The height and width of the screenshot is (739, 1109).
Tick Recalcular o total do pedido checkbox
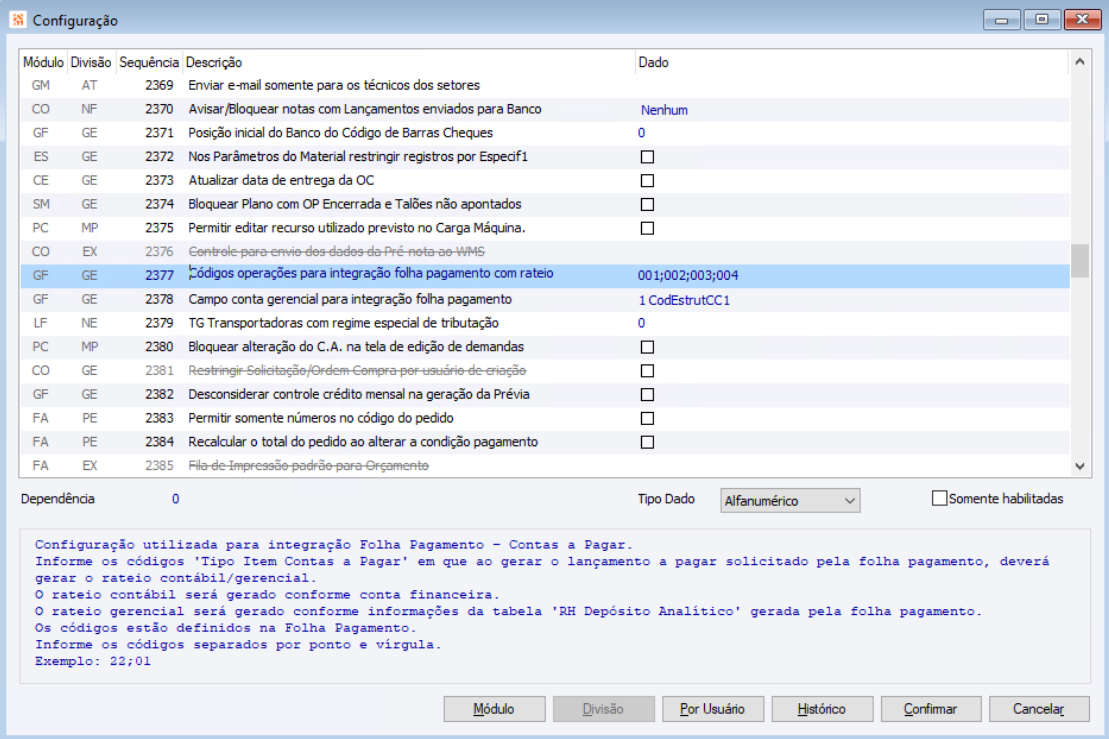pos(646,442)
